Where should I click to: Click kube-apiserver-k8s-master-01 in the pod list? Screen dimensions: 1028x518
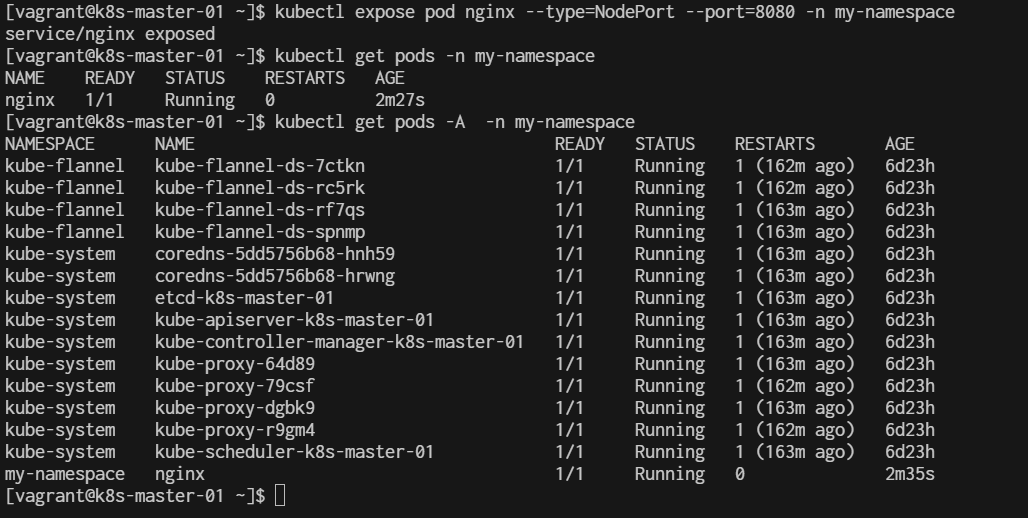click(294, 320)
